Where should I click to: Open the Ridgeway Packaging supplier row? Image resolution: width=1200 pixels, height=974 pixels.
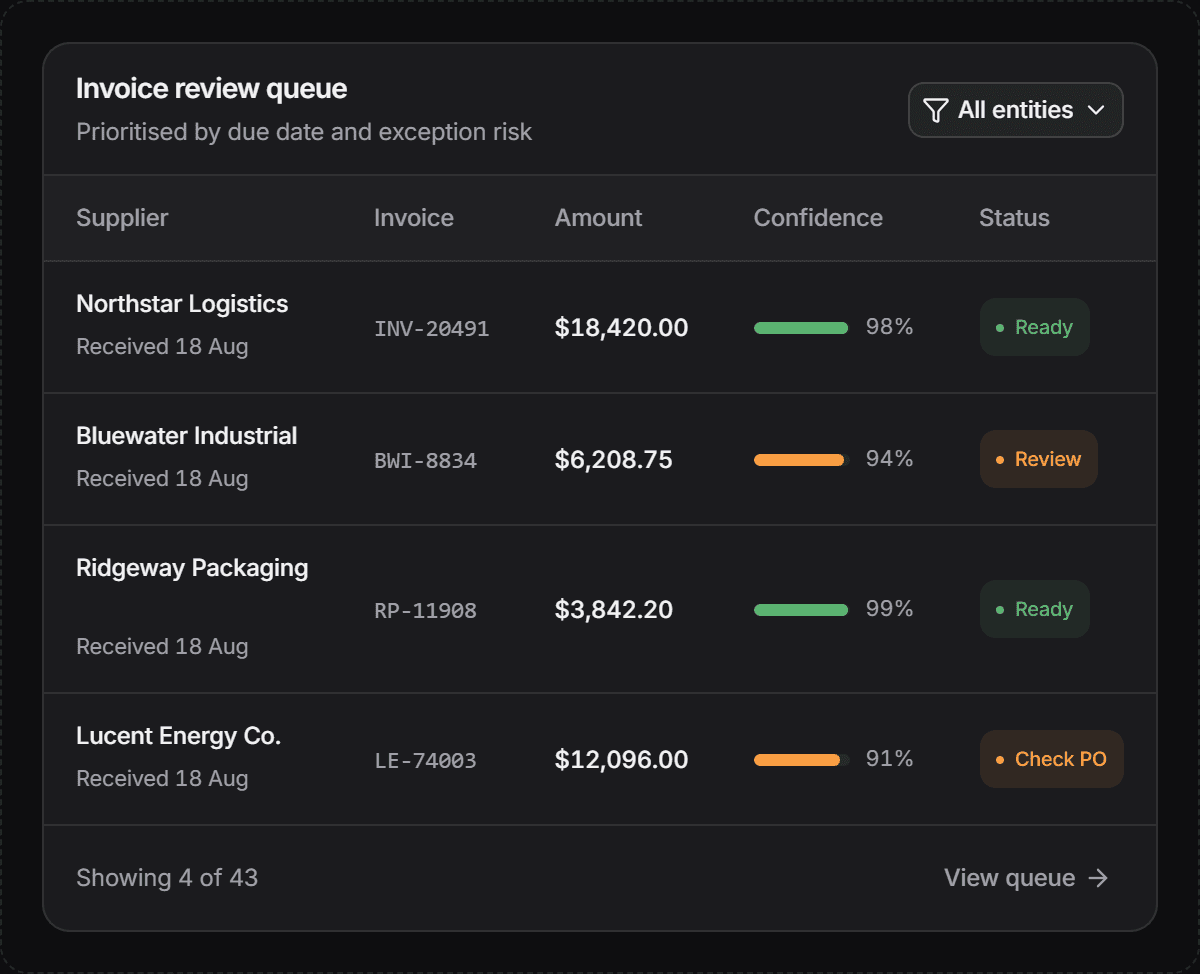(600, 609)
